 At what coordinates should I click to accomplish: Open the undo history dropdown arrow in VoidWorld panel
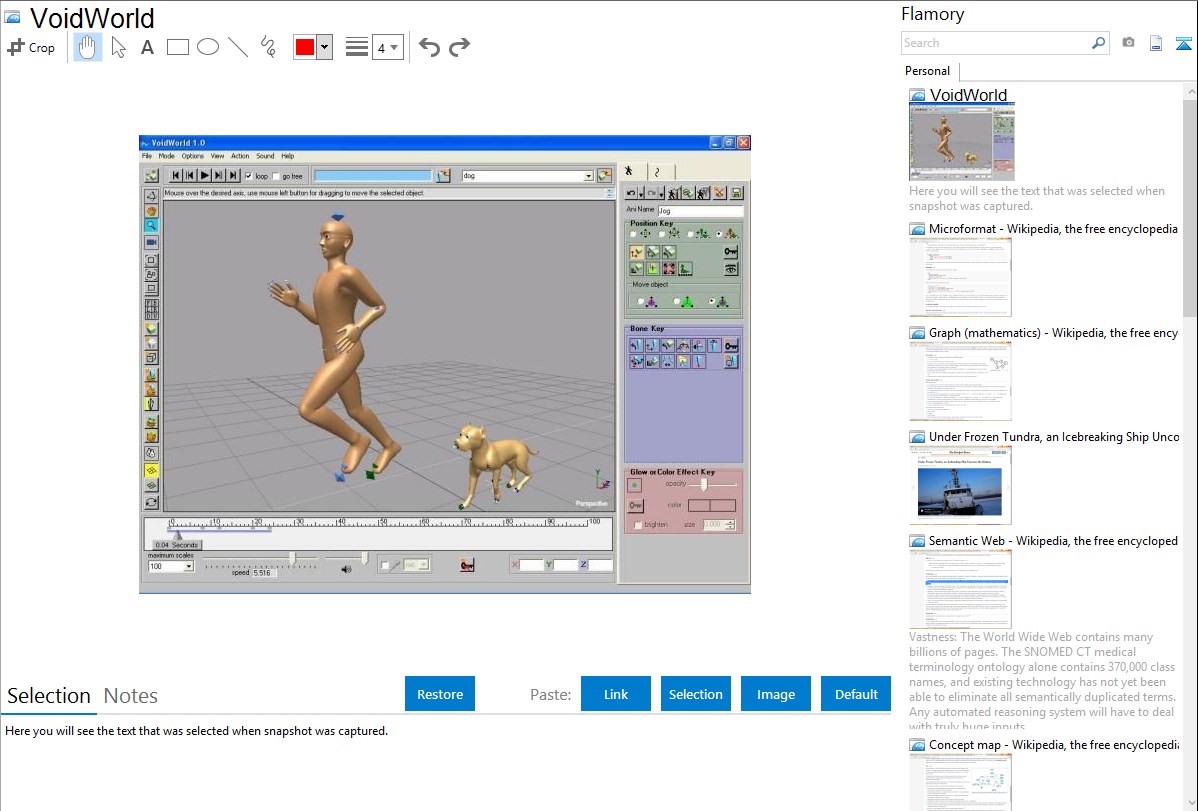click(640, 193)
